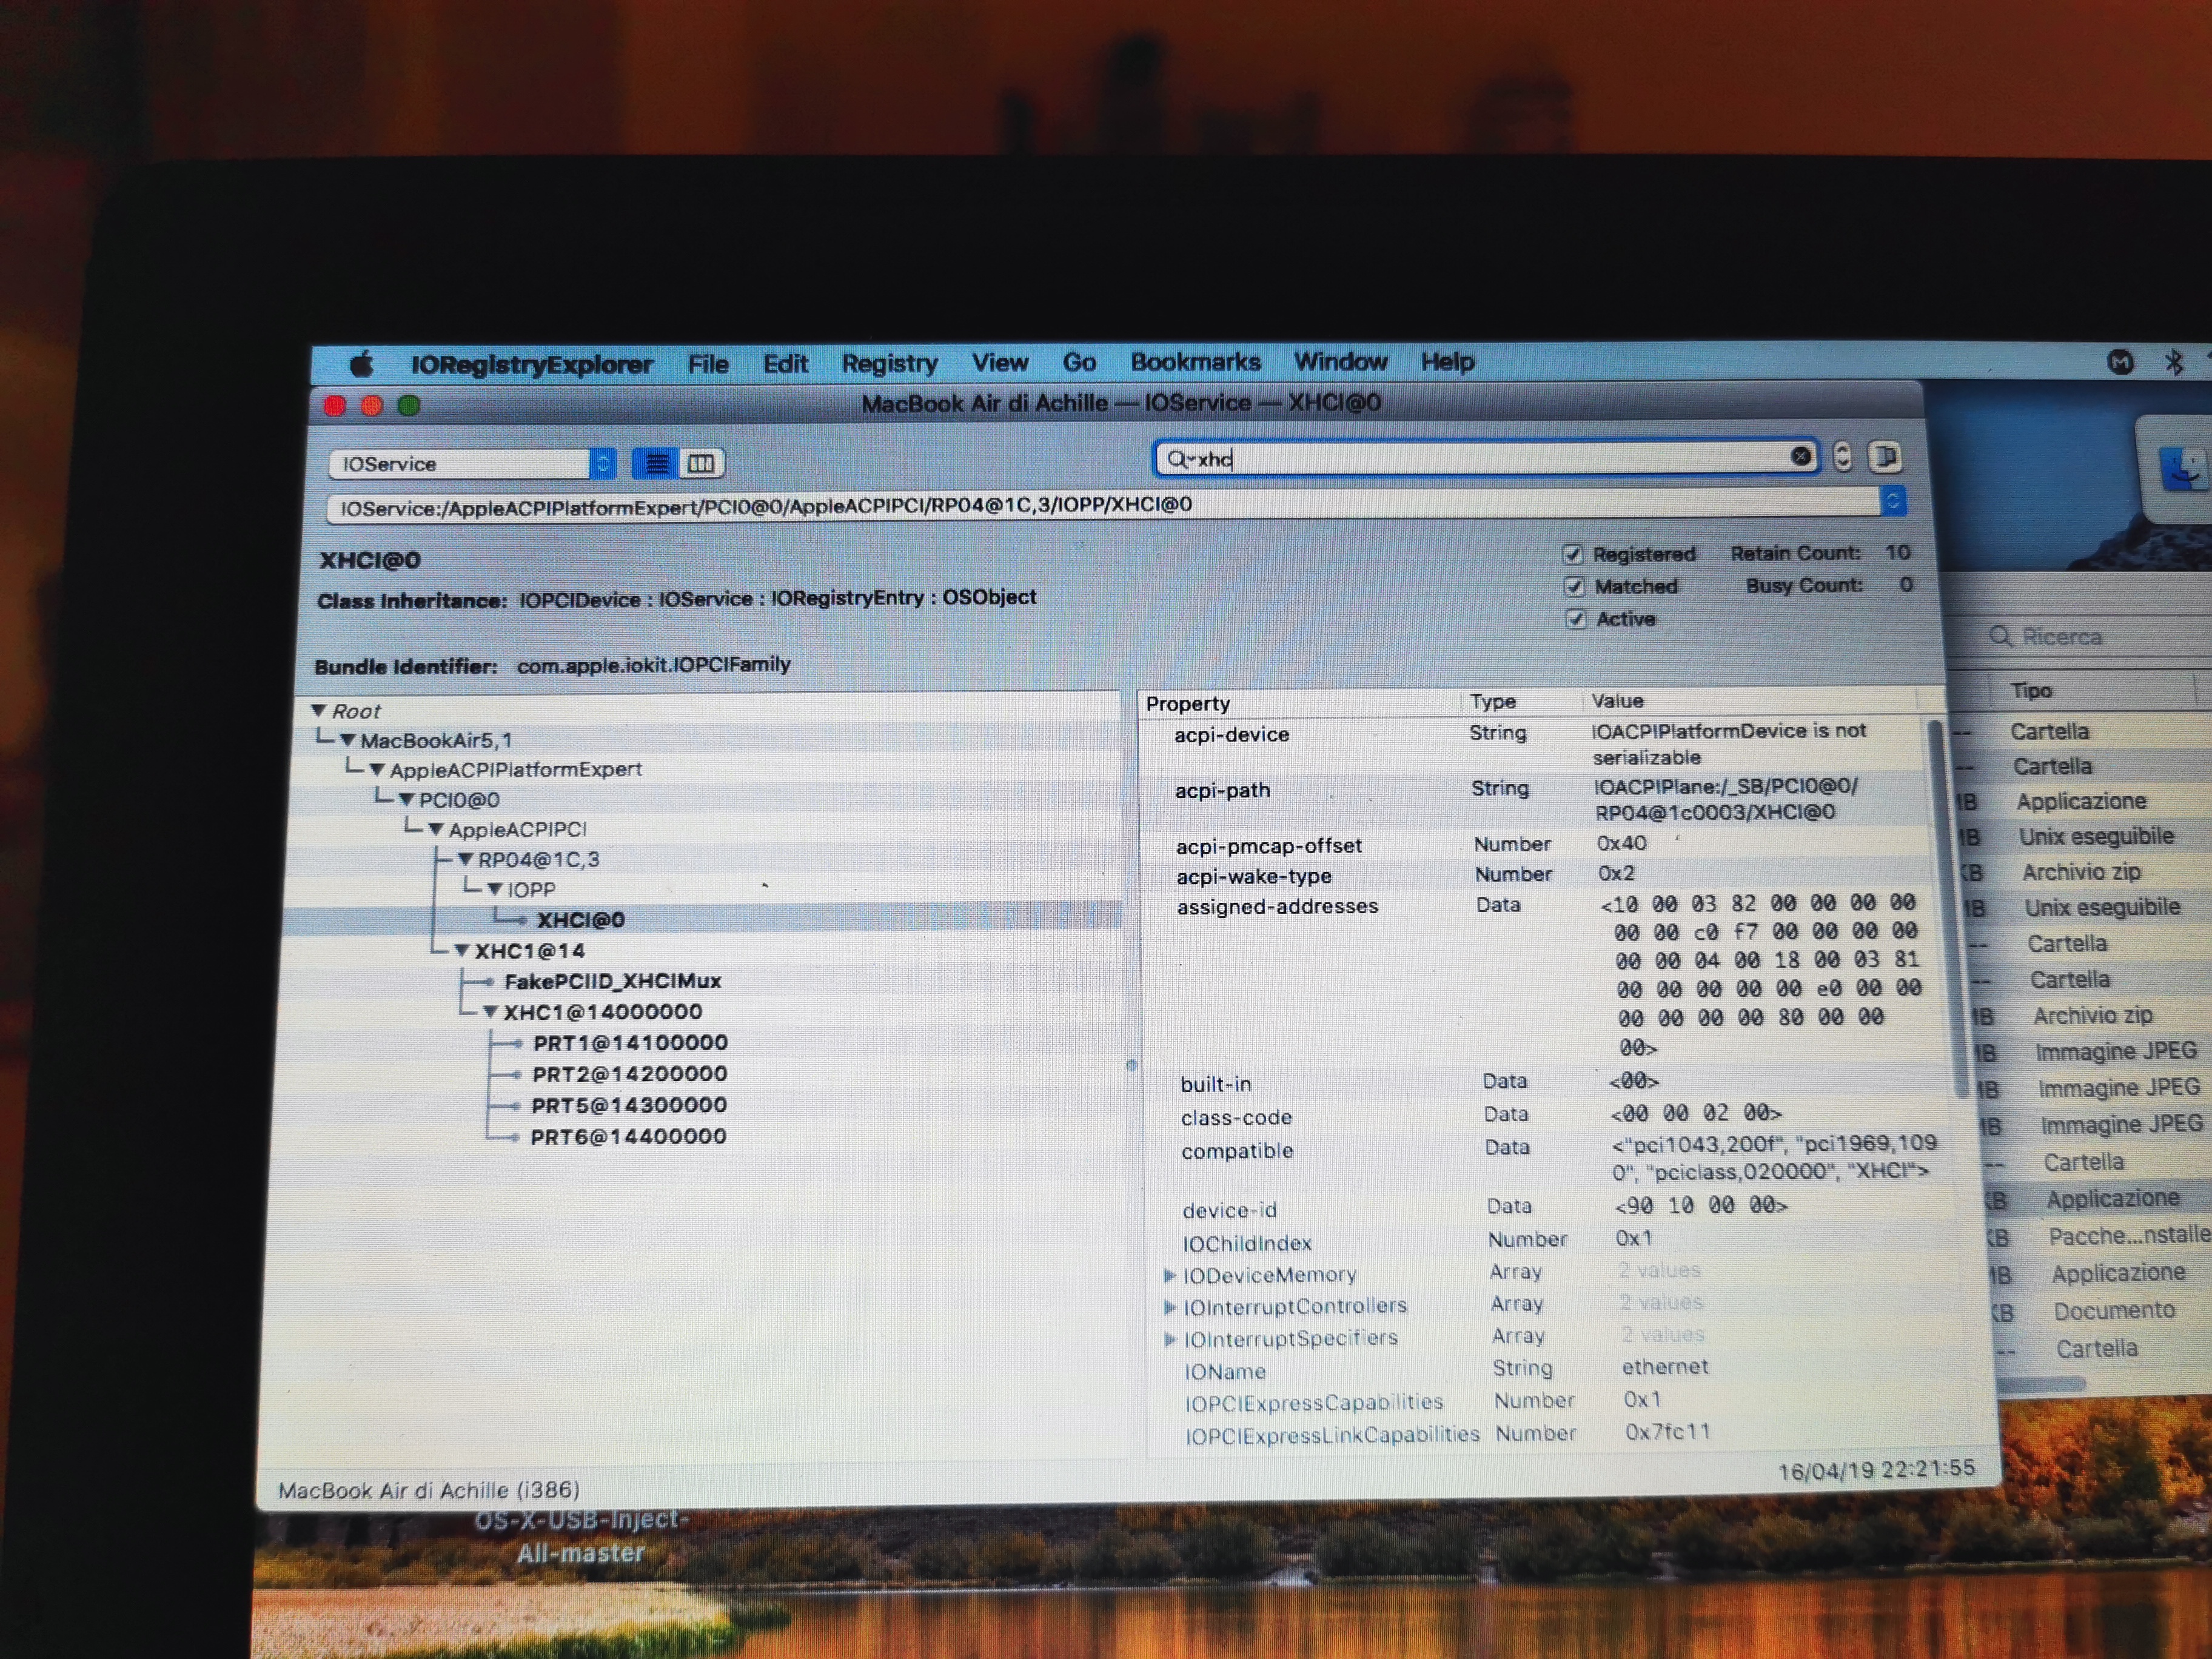This screenshot has width=2212, height=1659.
Task: Toggle the Active checkbox
Action: (1576, 619)
